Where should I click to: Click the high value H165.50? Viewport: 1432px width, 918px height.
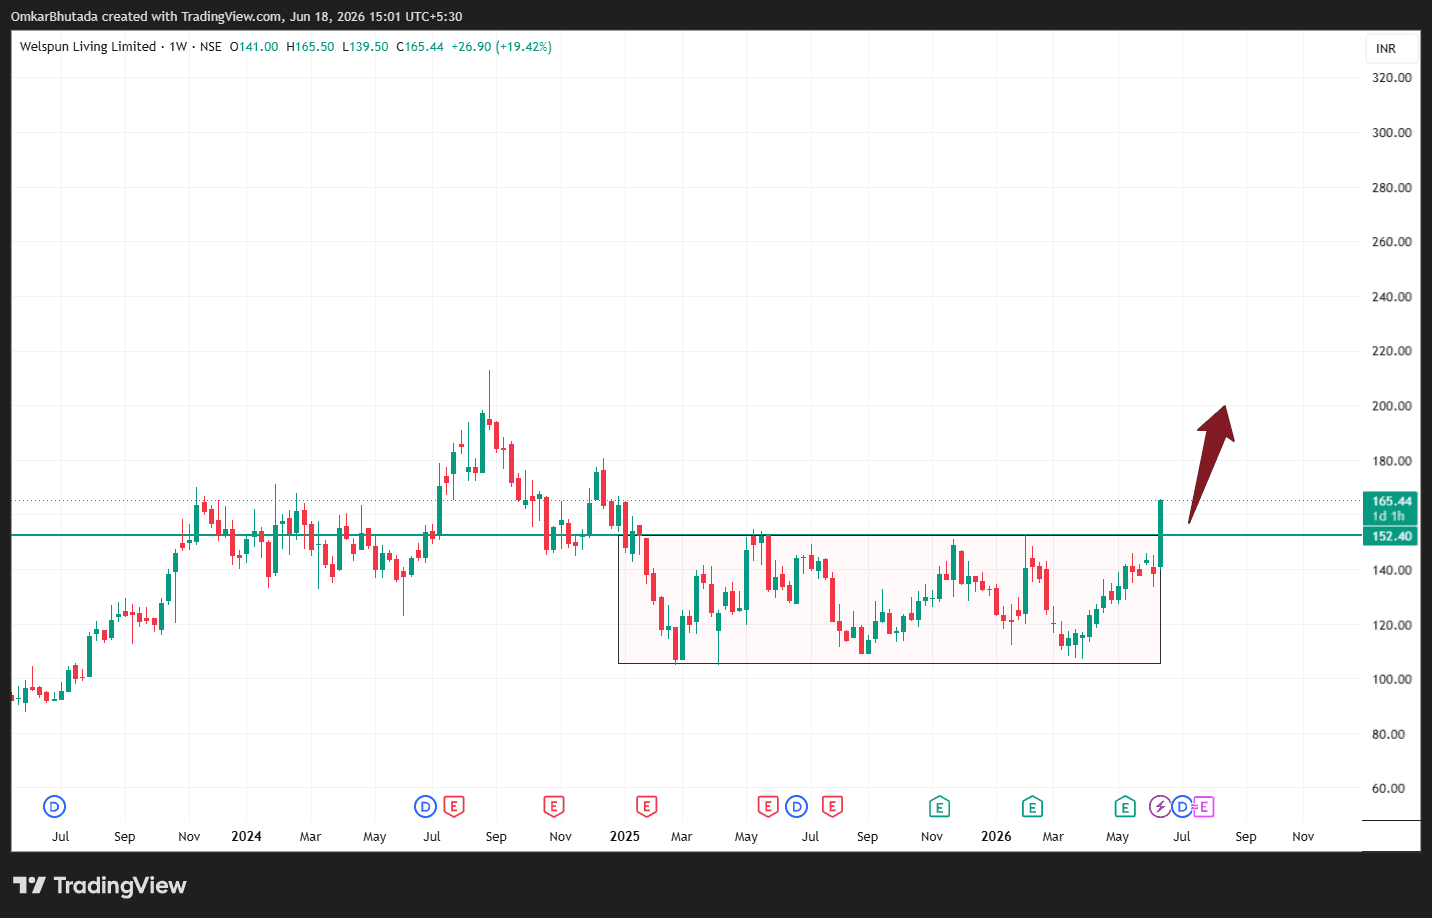click(x=310, y=47)
